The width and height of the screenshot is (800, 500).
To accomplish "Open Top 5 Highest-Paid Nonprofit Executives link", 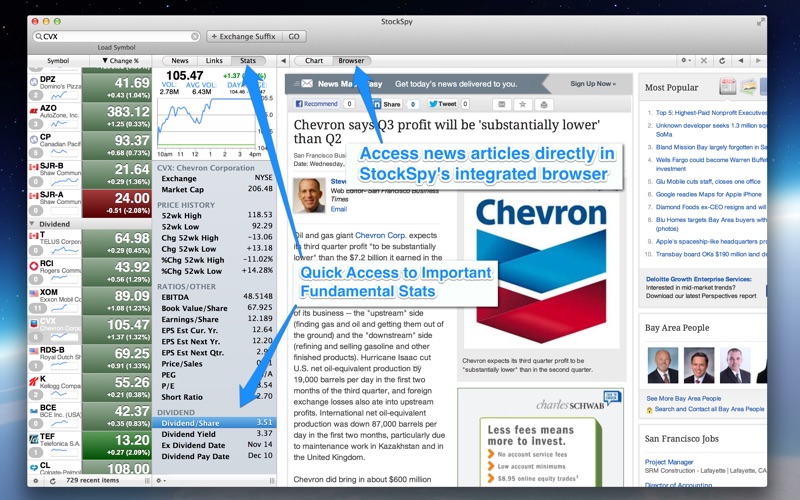I will 711,113.
